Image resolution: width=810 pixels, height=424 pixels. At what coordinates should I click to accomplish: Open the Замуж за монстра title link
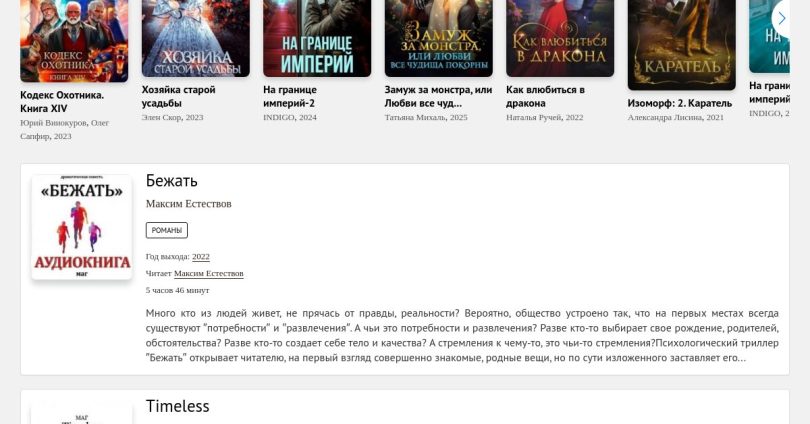[438, 97]
